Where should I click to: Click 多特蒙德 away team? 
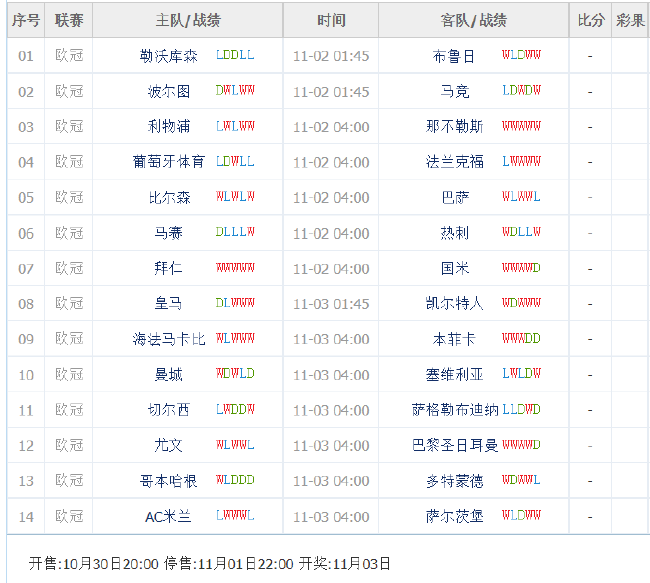pyautogui.click(x=454, y=481)
